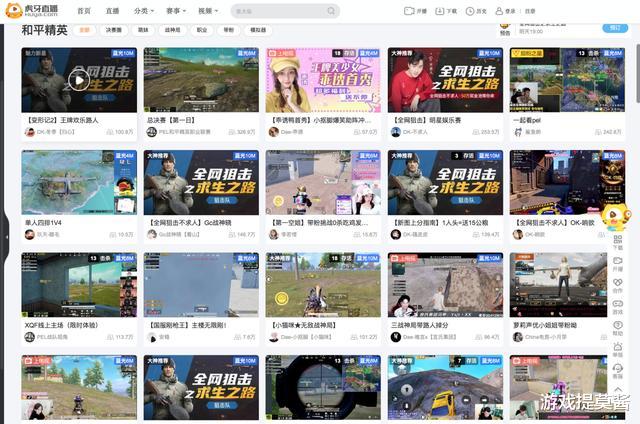This screenshot has height=424, width=640.
Task: Click the streamer avatar under 一起看pel
Action: (x=518, y=132)
